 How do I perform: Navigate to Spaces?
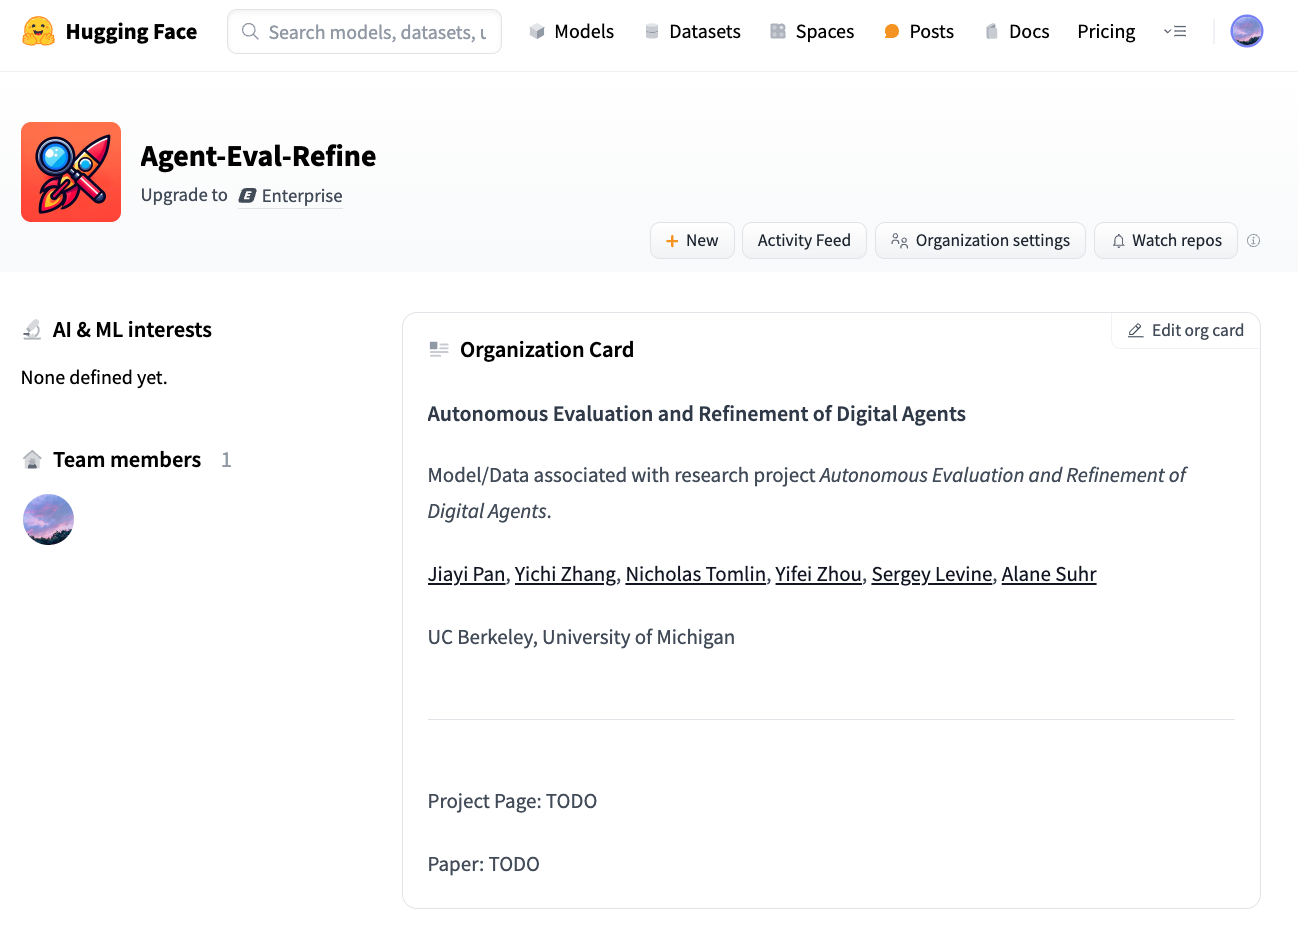[x=812, y=32]
